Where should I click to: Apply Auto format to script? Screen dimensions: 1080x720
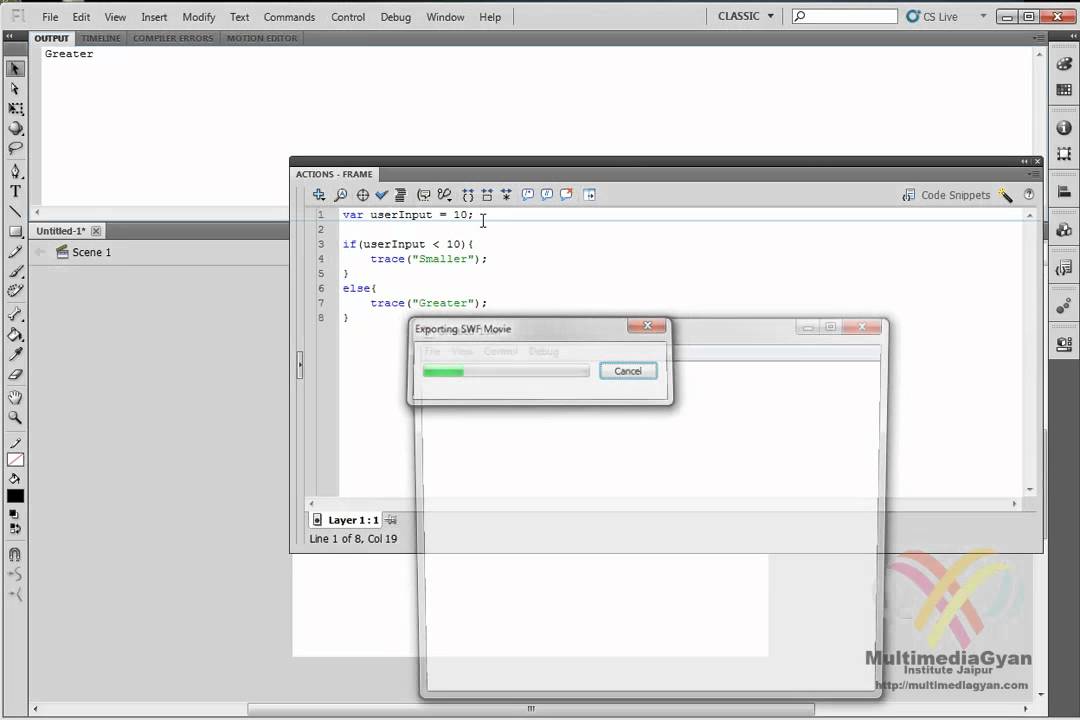(400, 195)
